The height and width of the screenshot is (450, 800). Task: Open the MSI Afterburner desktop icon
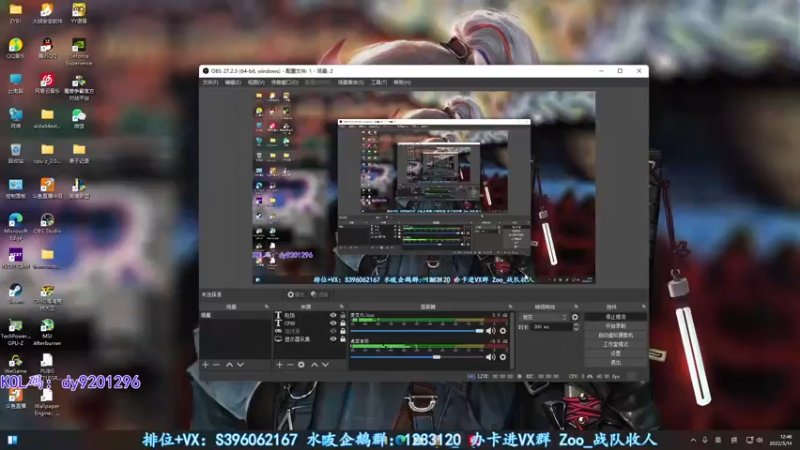coord(47,332)
